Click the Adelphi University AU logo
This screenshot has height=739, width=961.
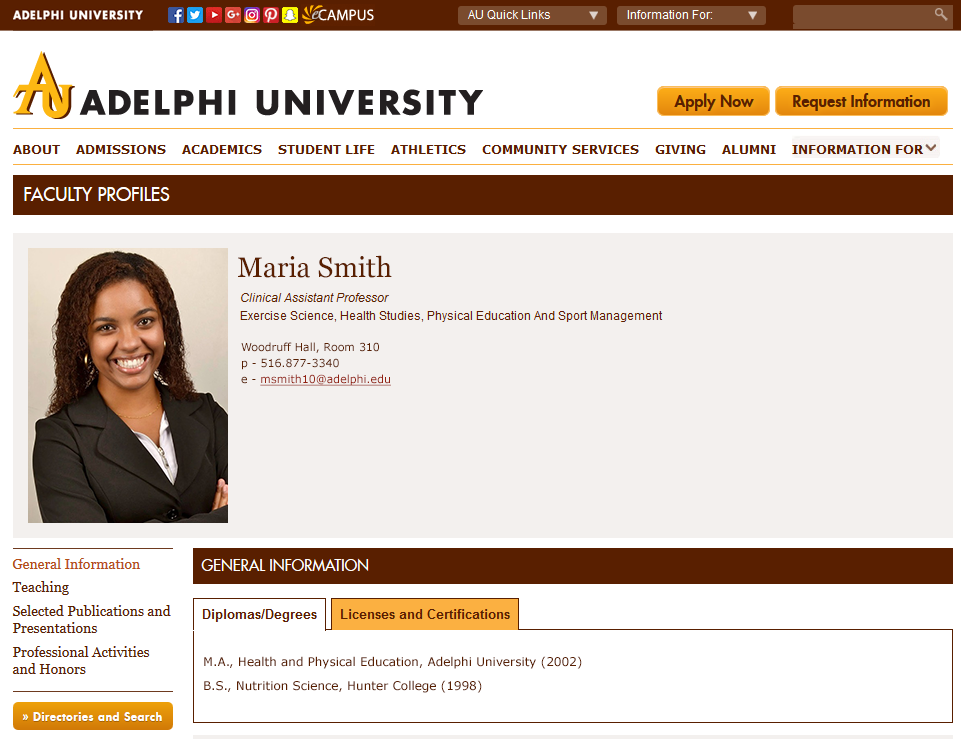[45, 87]
